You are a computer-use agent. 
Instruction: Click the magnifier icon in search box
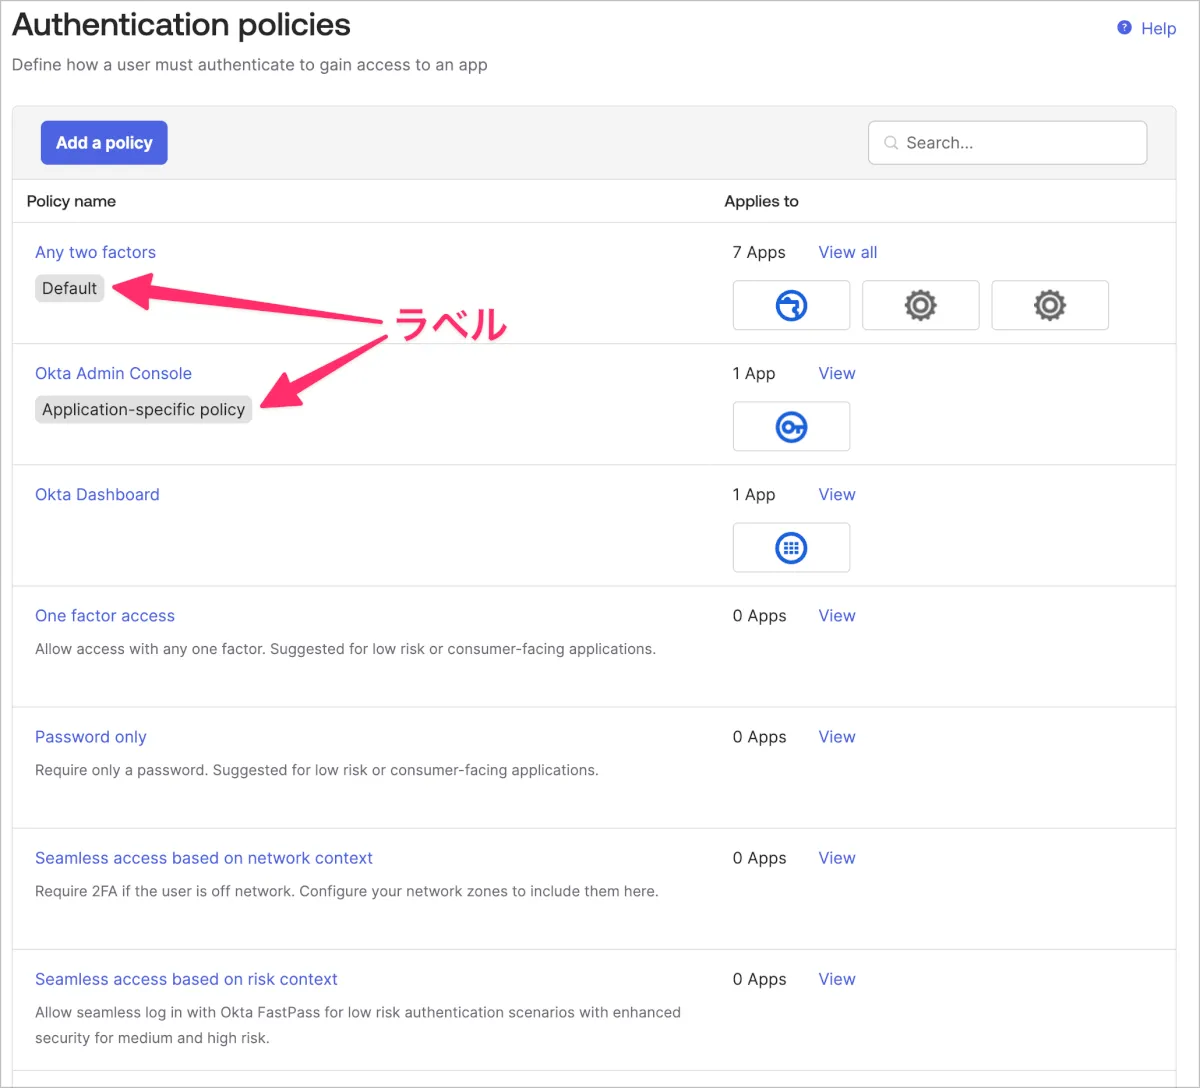point(891,143)
